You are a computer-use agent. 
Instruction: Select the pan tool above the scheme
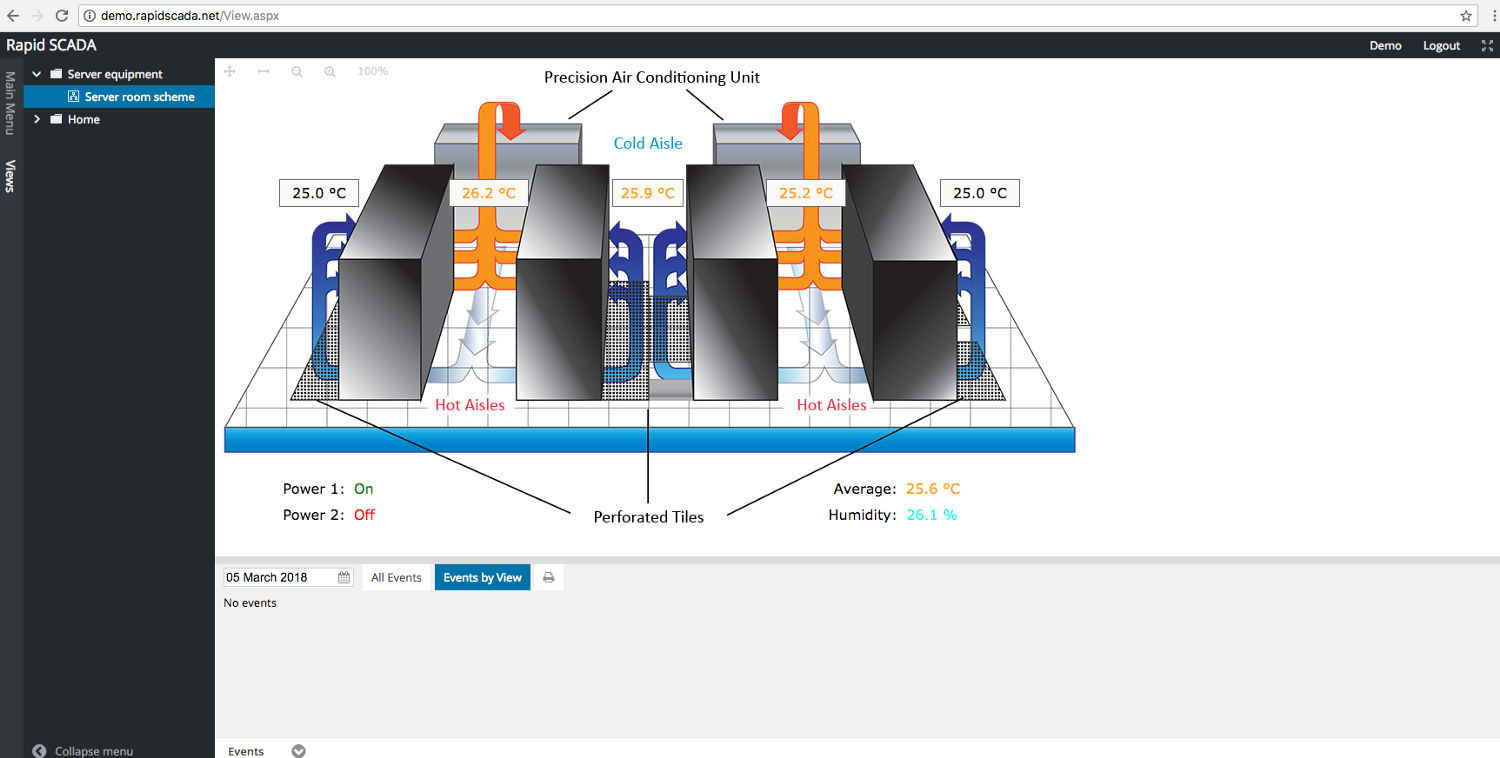click(x=229, y=71)
